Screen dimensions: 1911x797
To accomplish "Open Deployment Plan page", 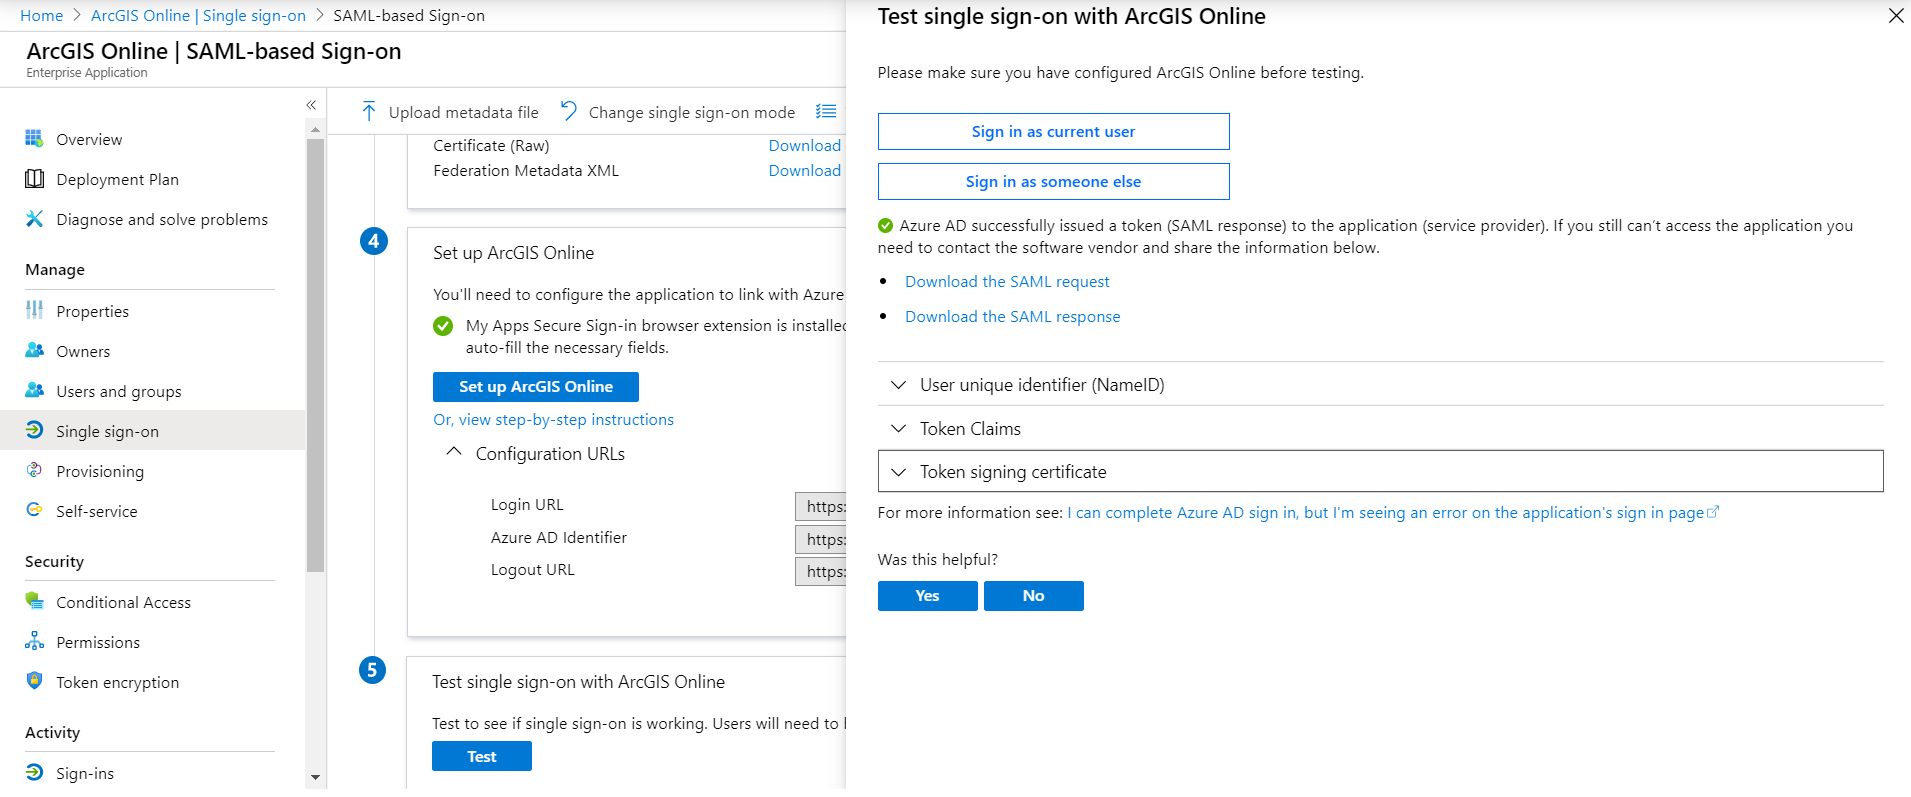I will click(x=117, y=179).
